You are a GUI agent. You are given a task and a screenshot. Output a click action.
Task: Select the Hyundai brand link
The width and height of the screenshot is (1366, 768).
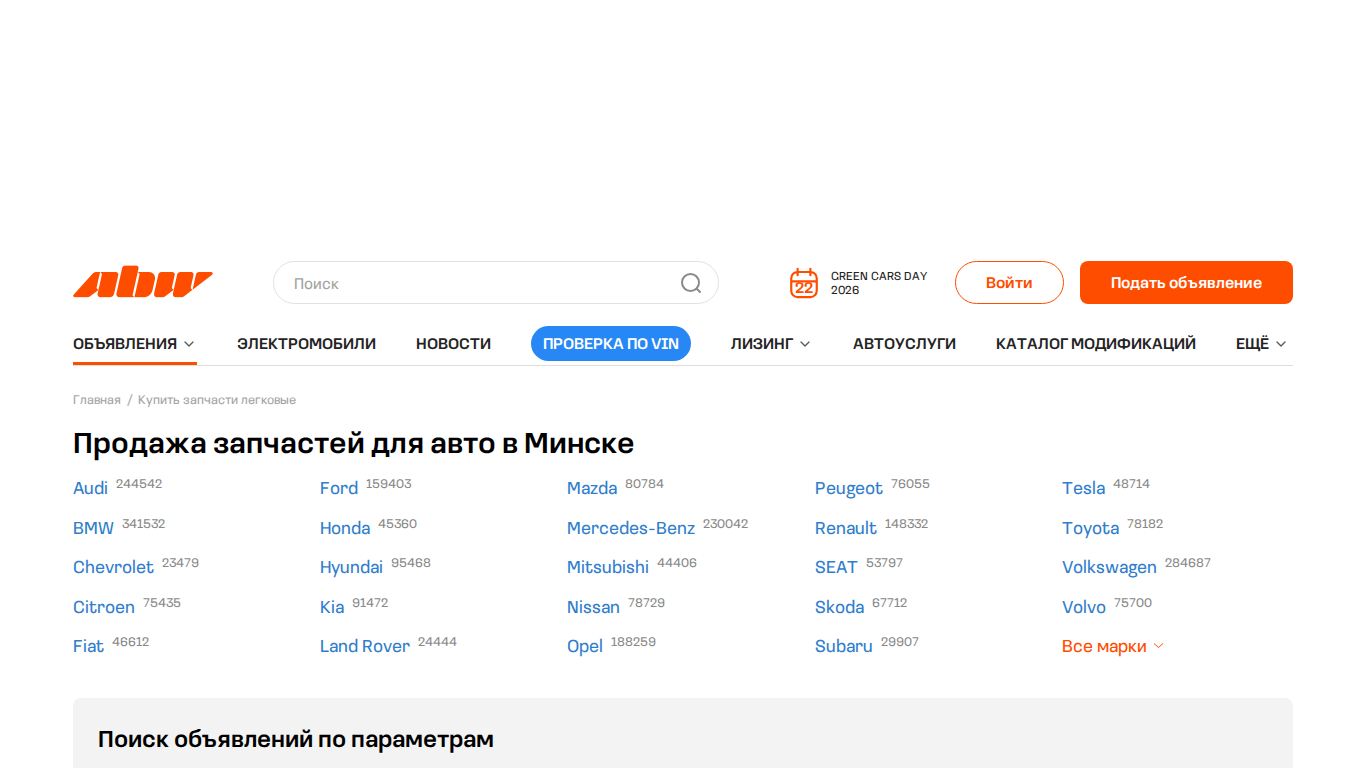pyautogui.click(x=351, y=567)
